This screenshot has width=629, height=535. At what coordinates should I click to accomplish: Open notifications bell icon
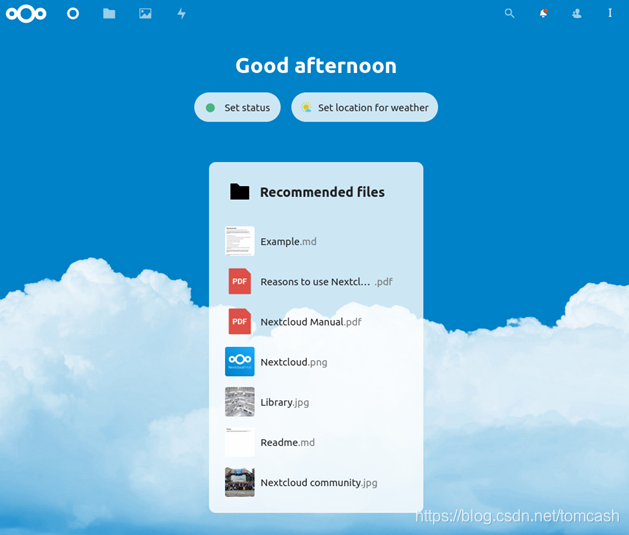[543, 13]
